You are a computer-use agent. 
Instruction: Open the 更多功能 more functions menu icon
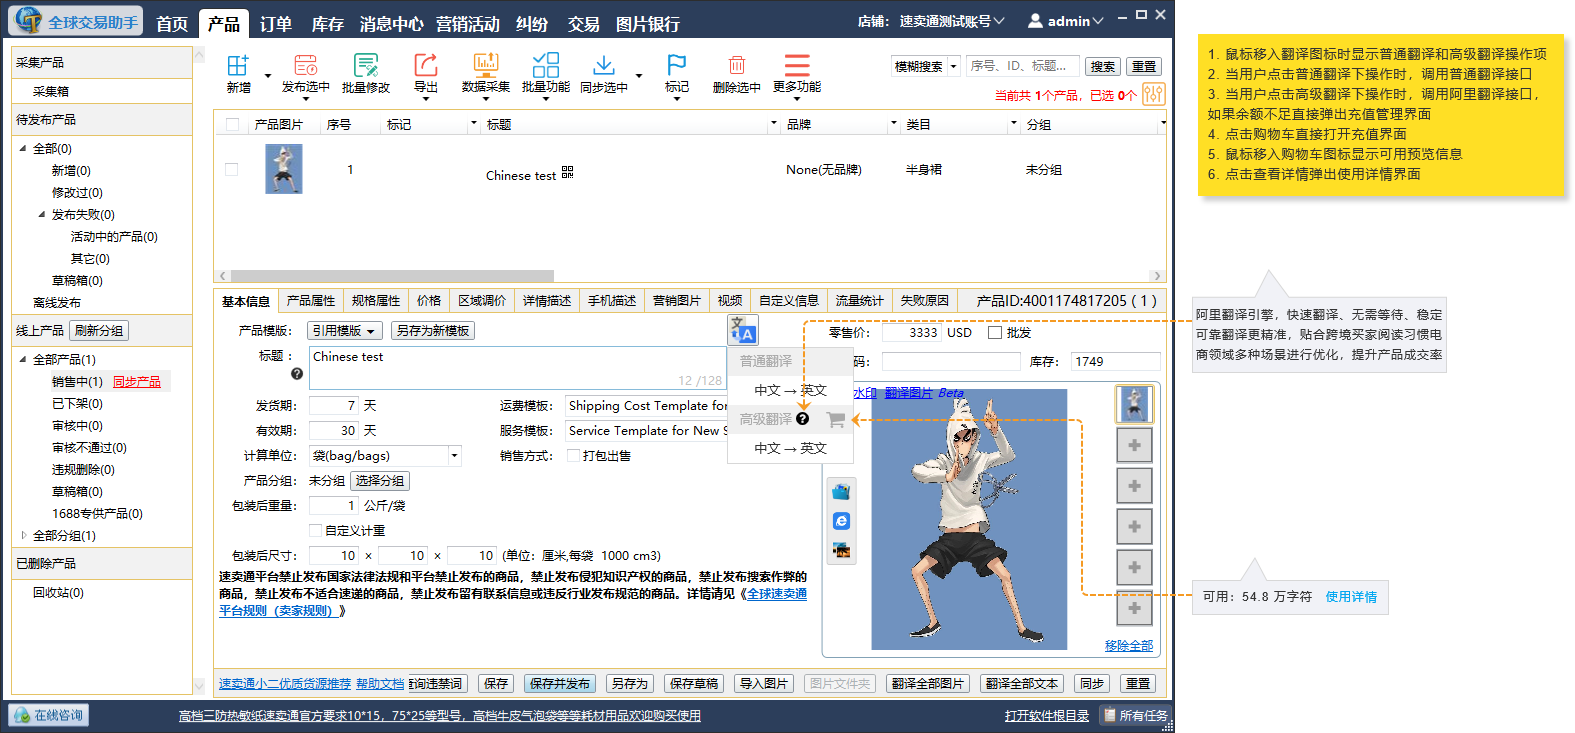point(797,66)
